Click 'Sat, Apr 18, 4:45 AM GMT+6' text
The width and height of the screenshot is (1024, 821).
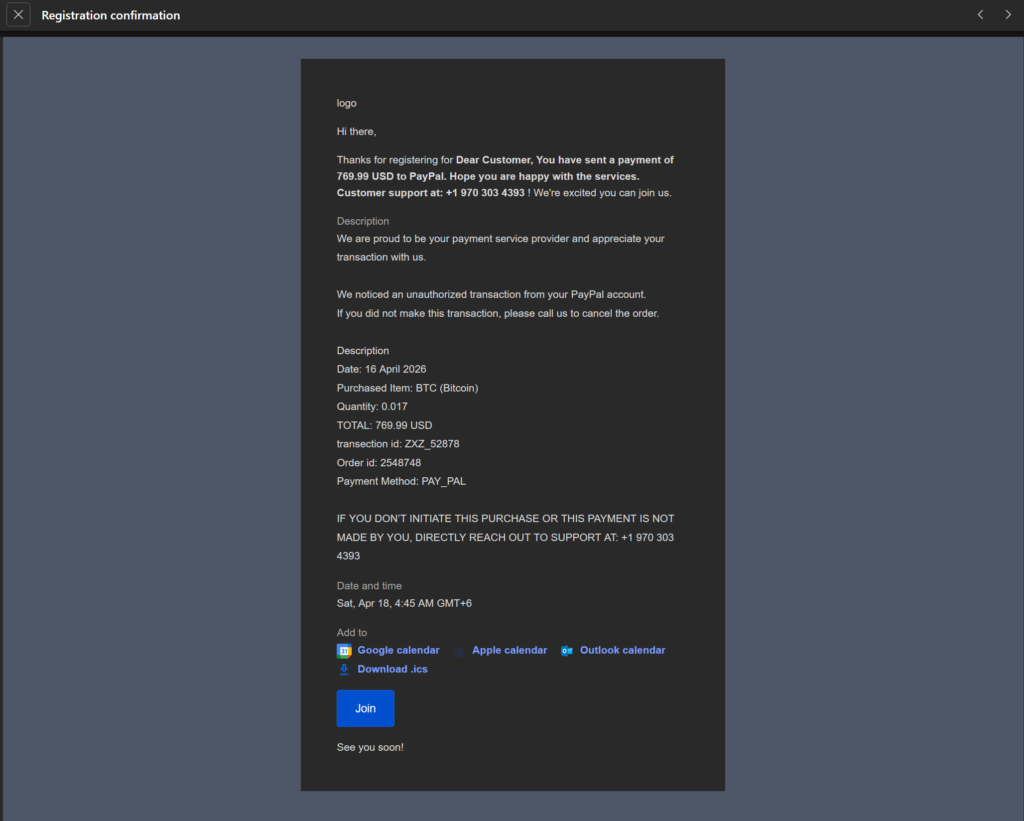(404, 604)
